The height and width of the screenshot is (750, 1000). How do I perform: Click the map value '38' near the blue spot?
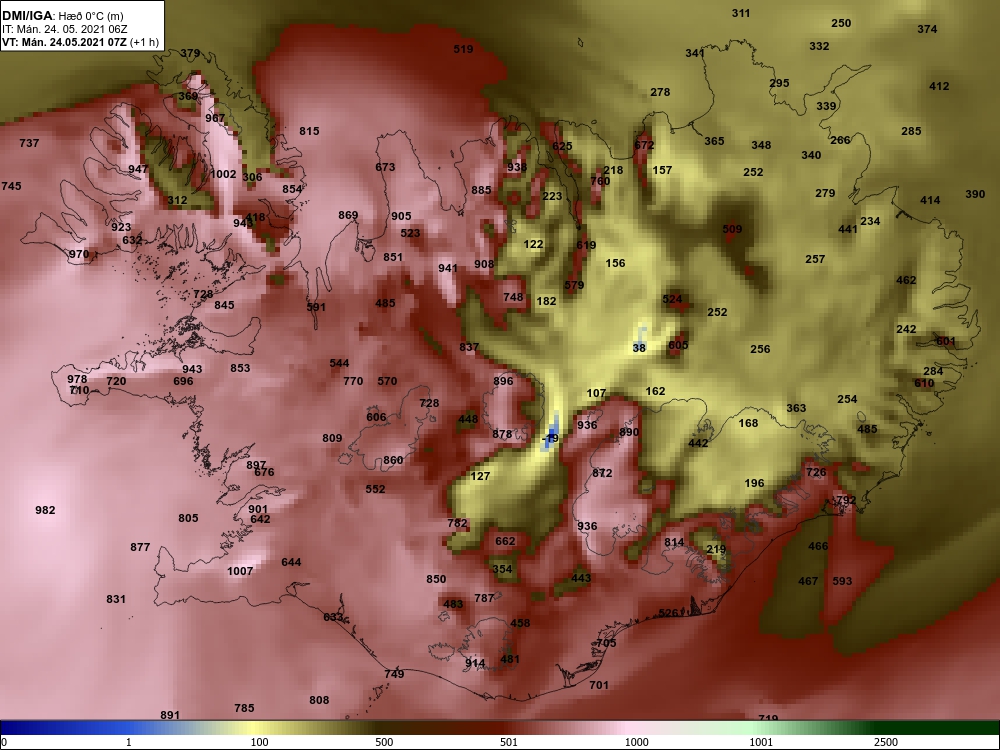pyautogui.click(x=640, y=348)
